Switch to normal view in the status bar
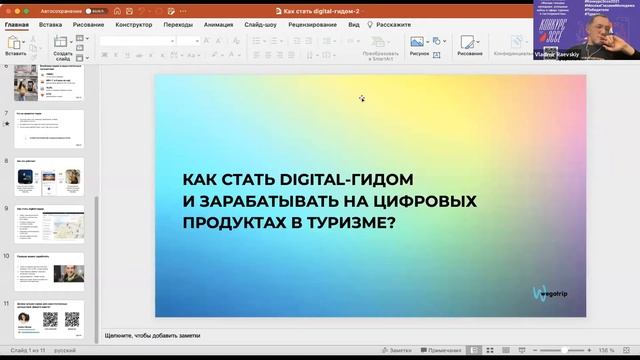 pos(475,350)
